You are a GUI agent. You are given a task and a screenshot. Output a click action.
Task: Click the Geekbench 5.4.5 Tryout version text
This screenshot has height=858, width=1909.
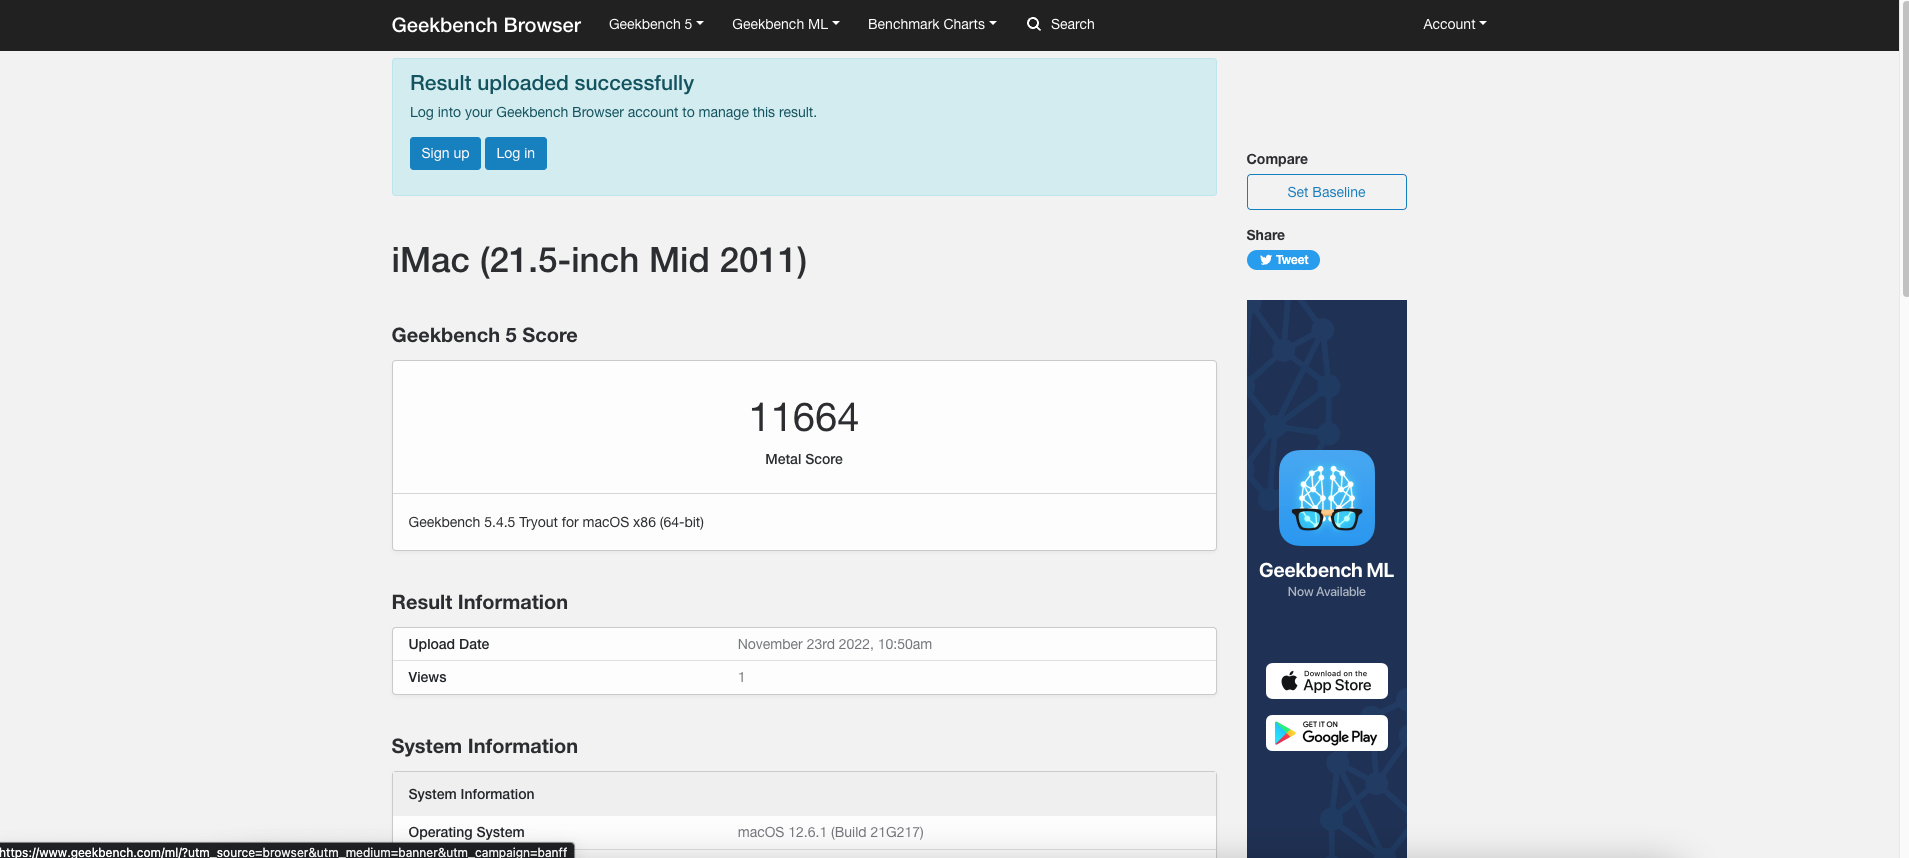pyautogui.click(x=556, y=522)
